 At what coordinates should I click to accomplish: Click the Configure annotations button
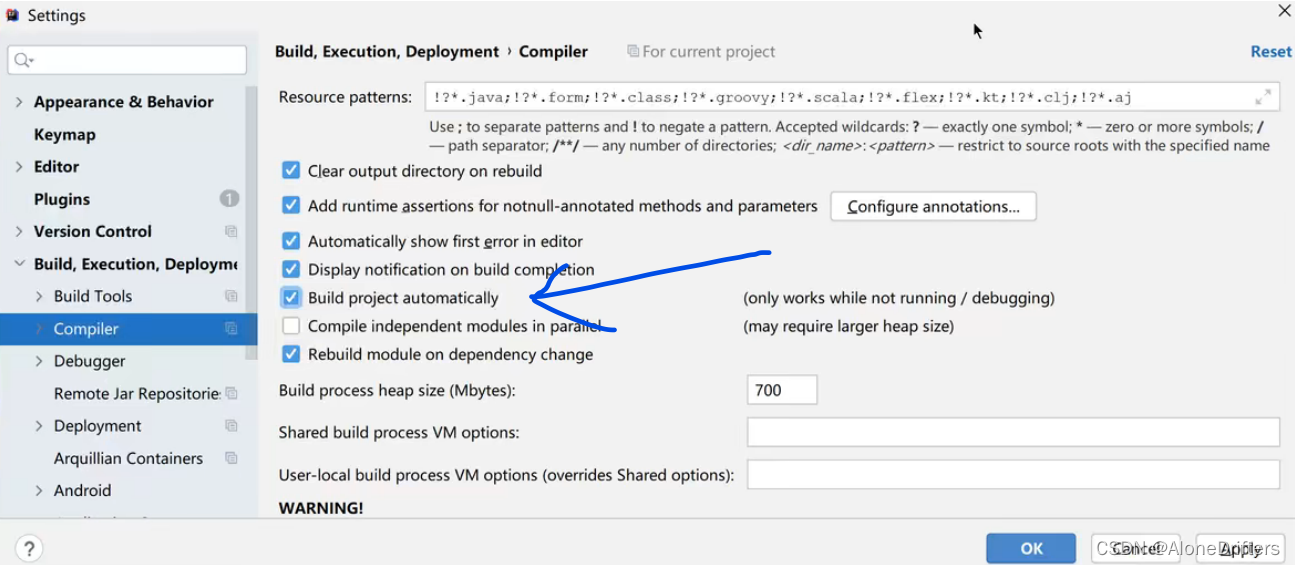pos(933,207)
